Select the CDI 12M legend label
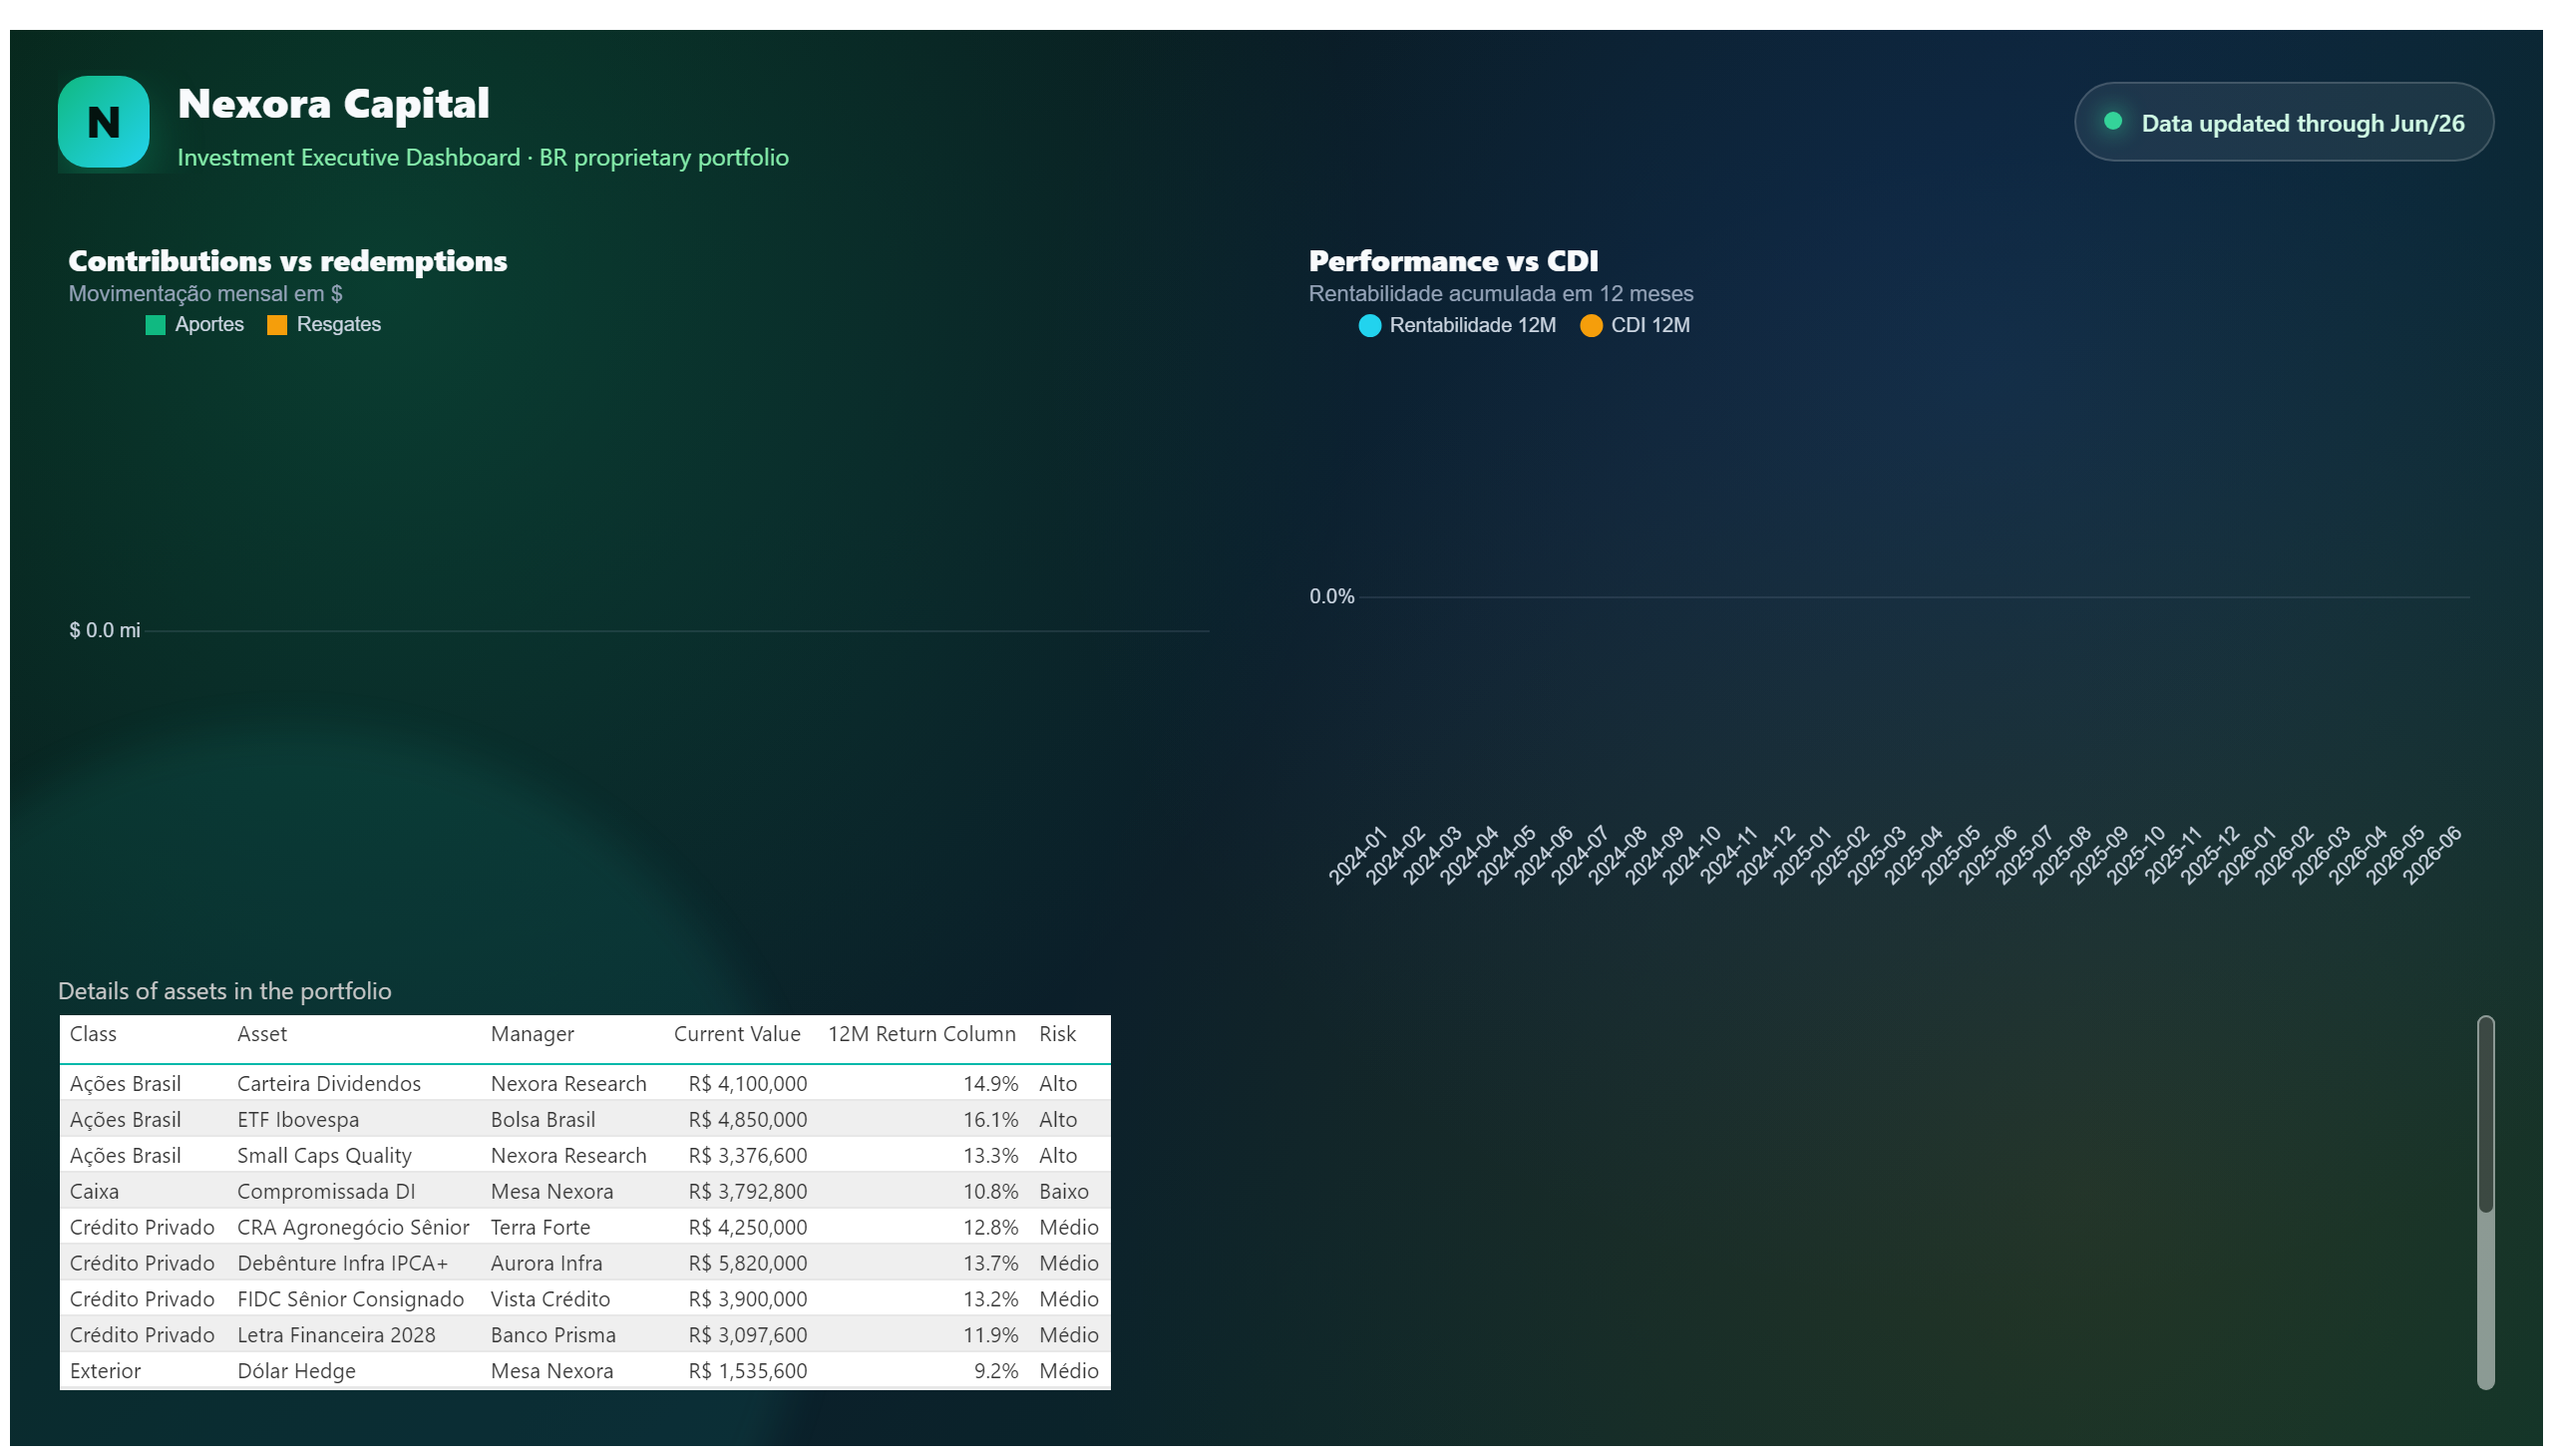The height and width of the screenshot is (1456, 2553). (1649, 325)
